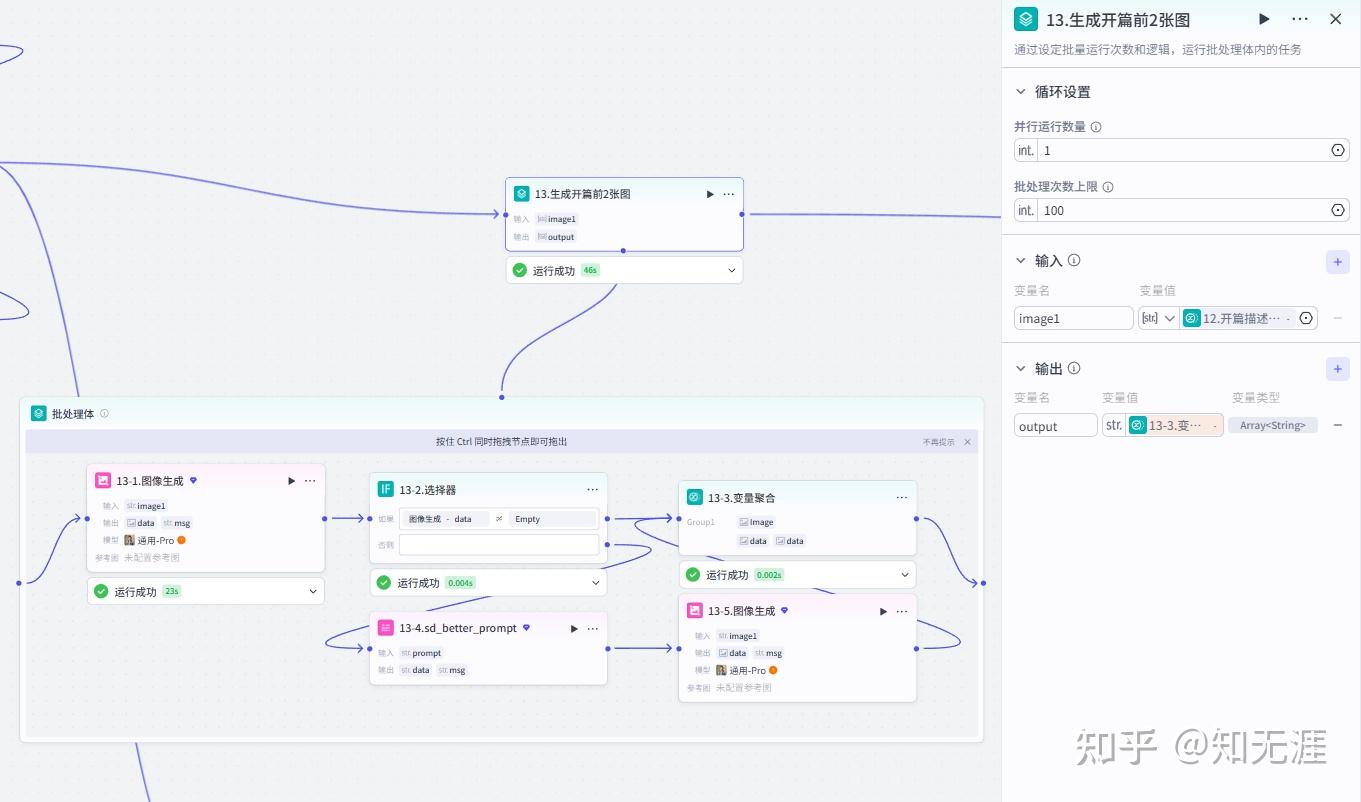
Task: Run the 13.生成开篇前2张图 node on canvas
Action: [x=710, y=194]
